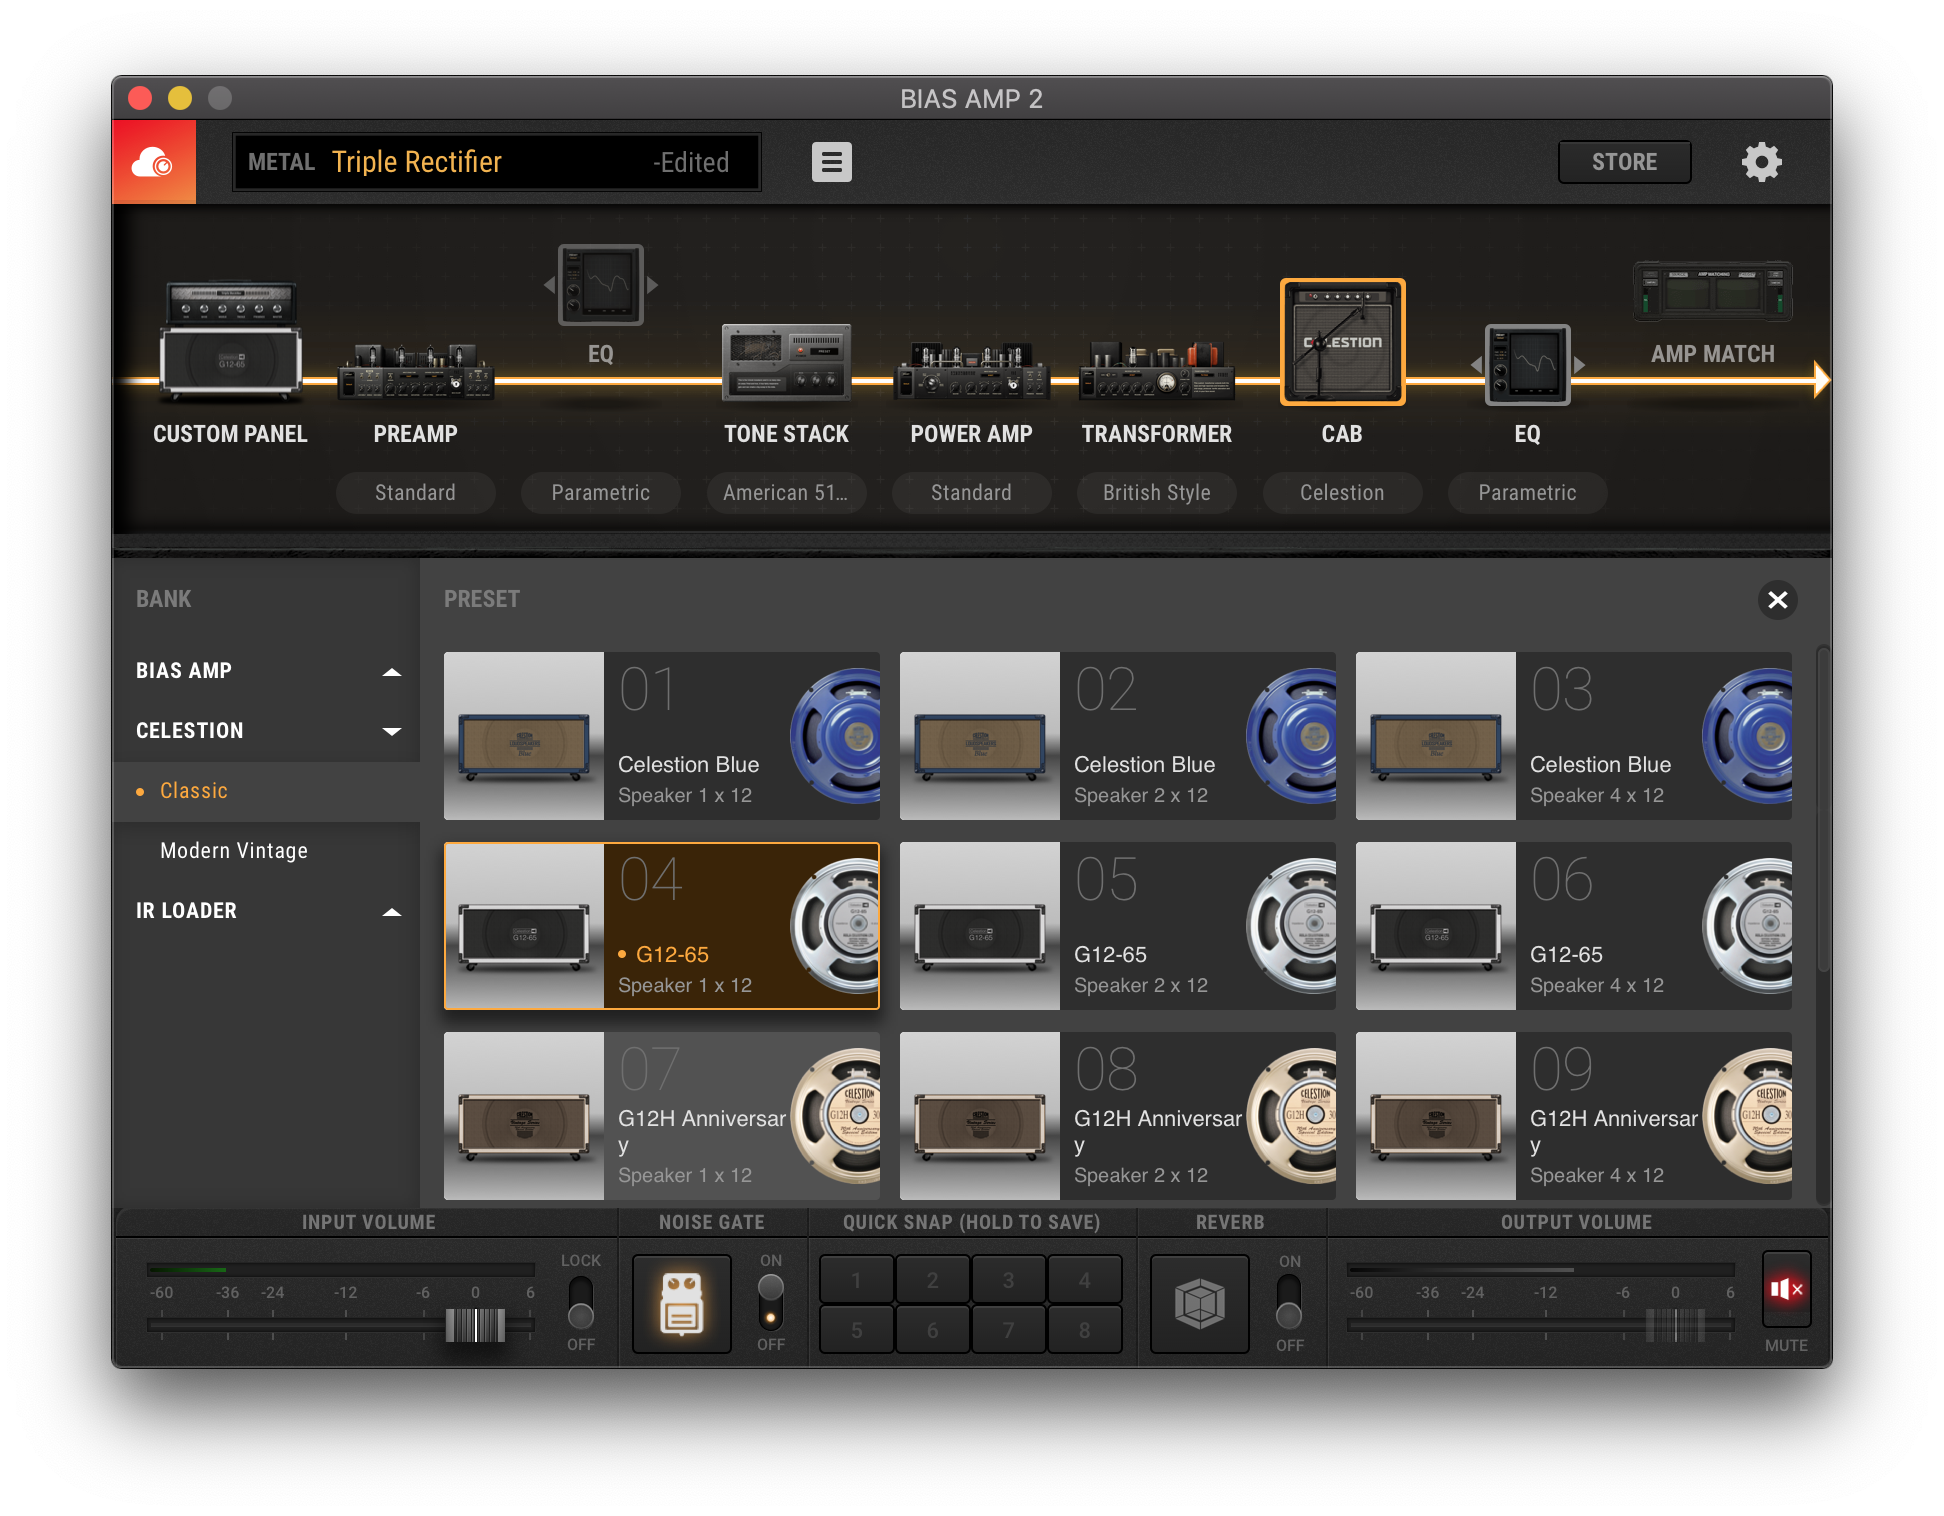Screen dimensions: 1944x1516
Task: Open the STORE button
Action: tap(1624, 162)
